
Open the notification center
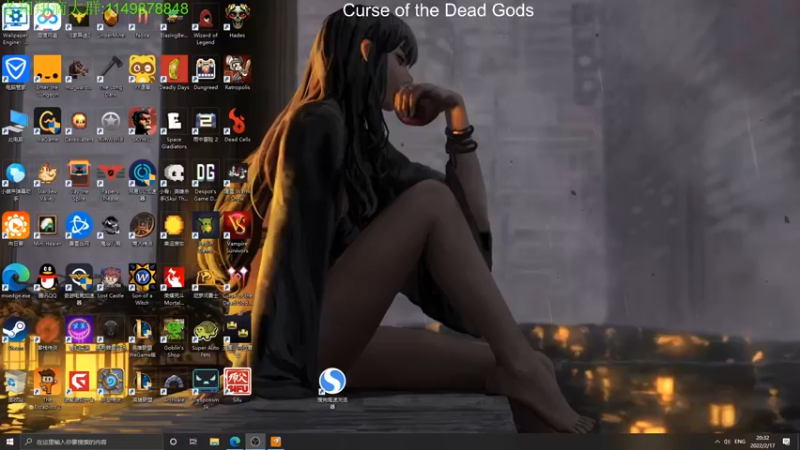coord(786,441)
